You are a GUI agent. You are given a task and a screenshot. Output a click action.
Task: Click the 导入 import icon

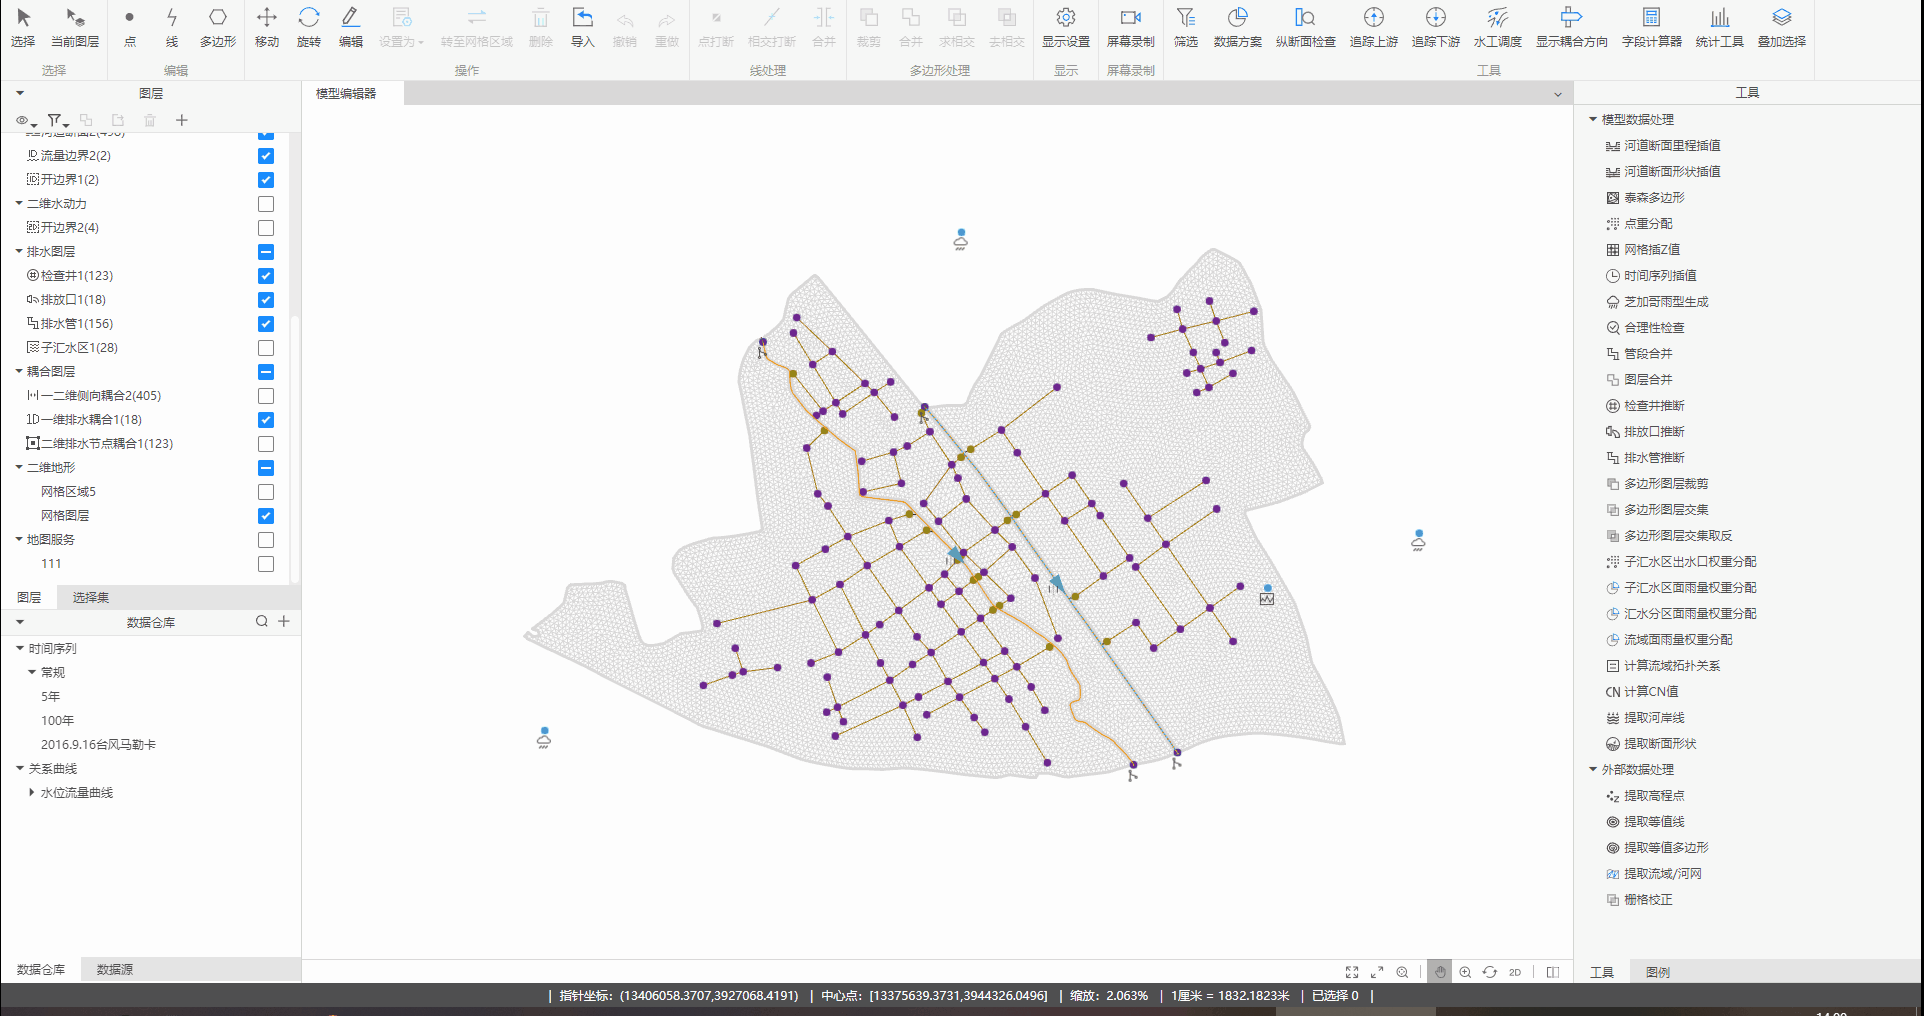(583, 28)
